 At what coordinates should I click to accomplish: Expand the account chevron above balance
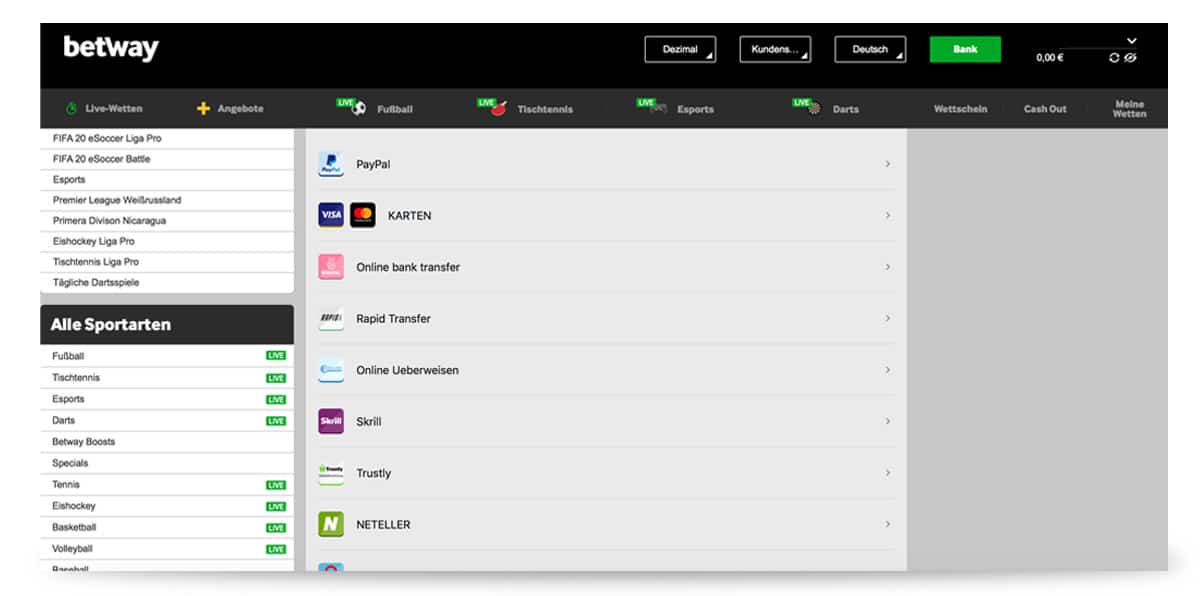click(1131, 41)
